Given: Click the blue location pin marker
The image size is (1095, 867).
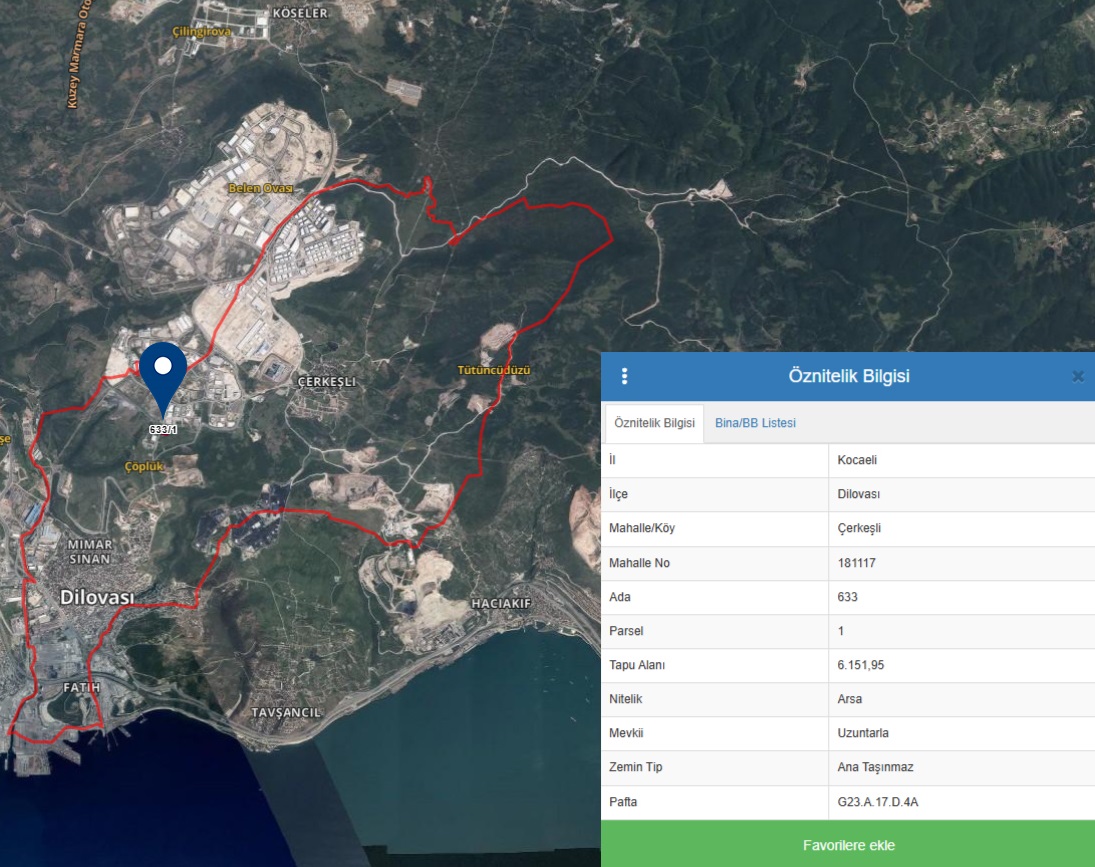Looking at the screenshot, I should pos(163,373).
